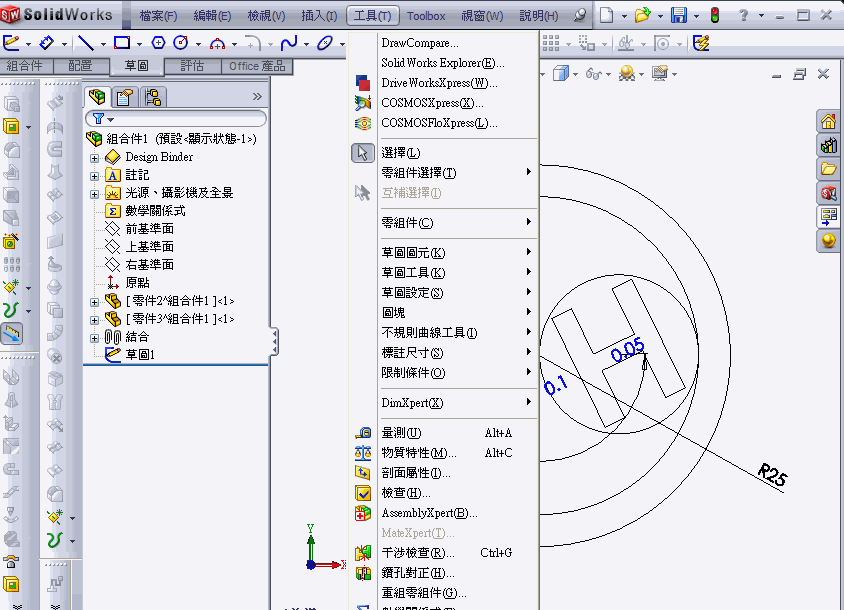Click the Open folder icon
The image size is (844, 610).
click(x=642, y=15)
